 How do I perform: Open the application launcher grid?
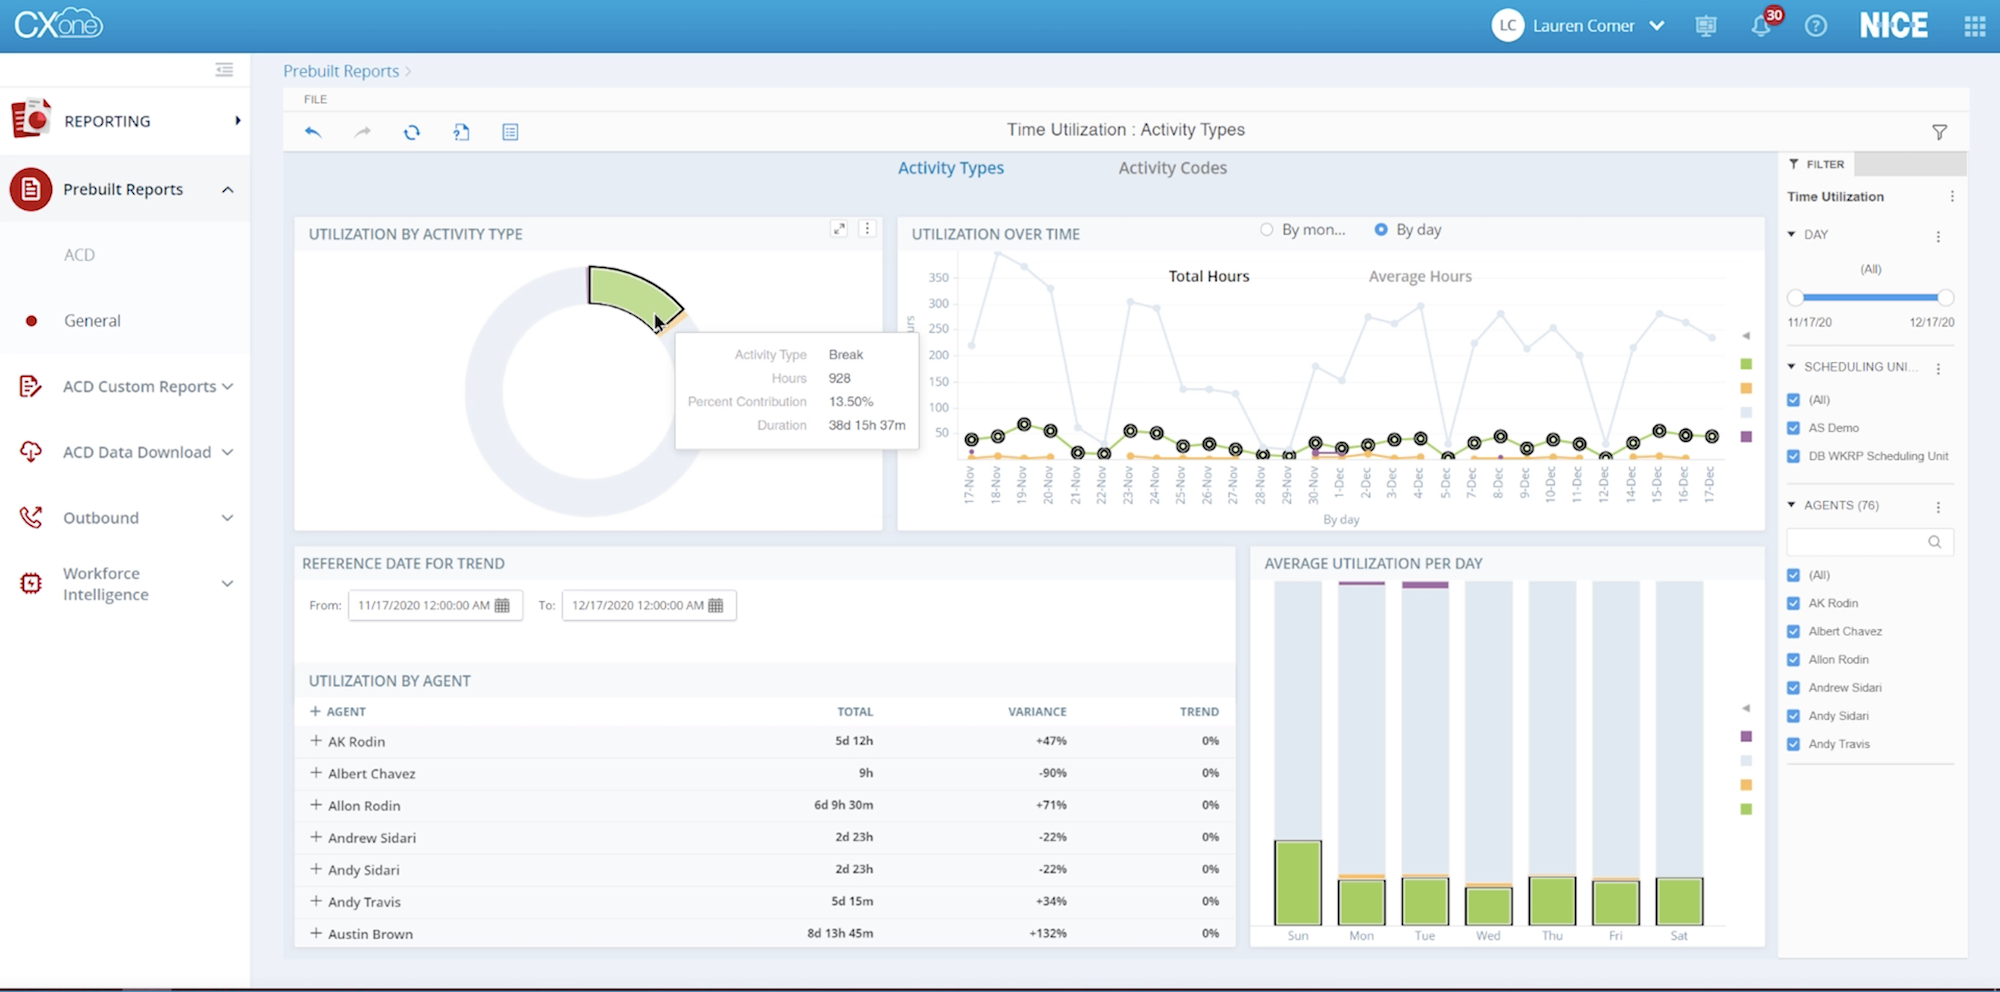(x=1974, y=26)
